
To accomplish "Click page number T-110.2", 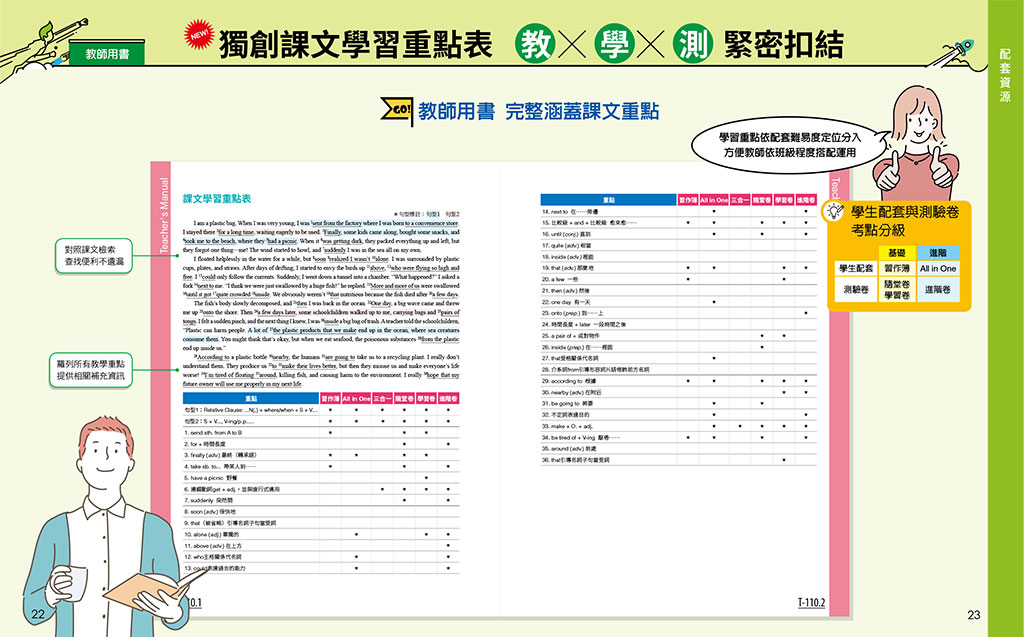I will (811, 602).
